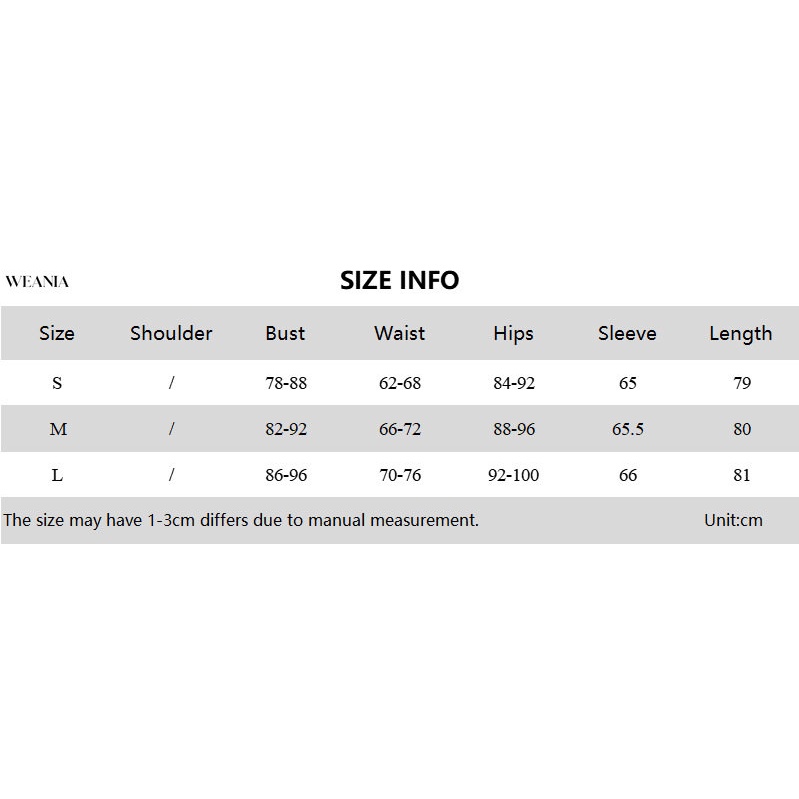Screen dimensions: 799x799
Task: Select the Shoulder column header
Action: click(171, 333)
